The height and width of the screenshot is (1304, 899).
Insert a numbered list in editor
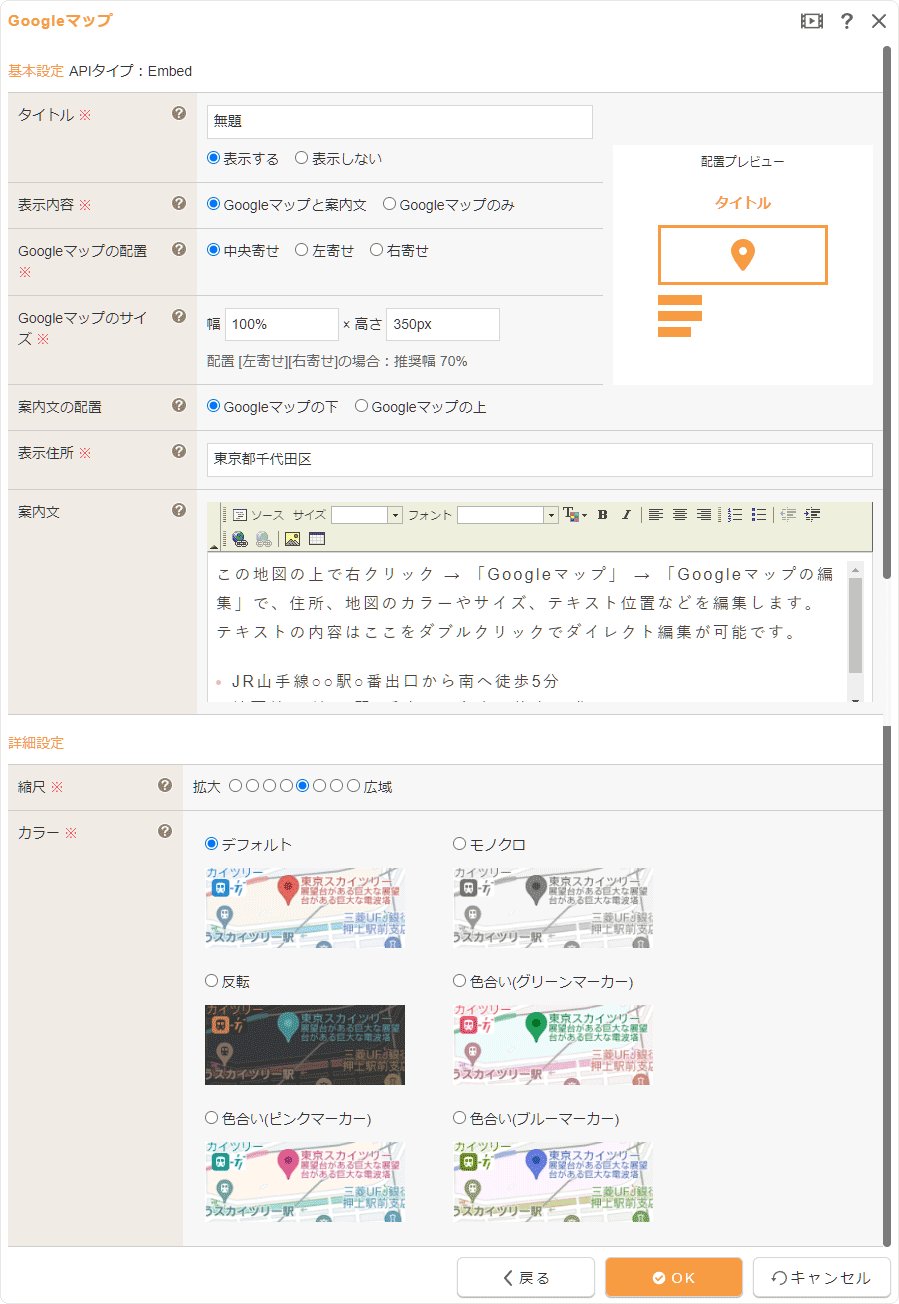tap(735, 515)
